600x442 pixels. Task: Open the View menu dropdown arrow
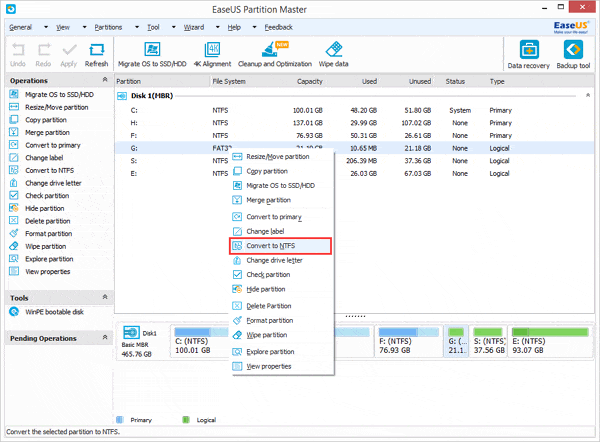pos(85,27)
